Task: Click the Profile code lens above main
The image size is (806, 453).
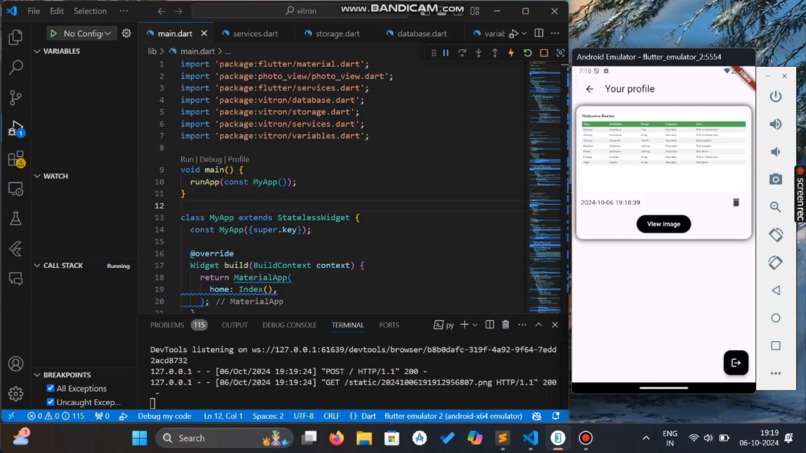Action: click(x=239, y=159)
